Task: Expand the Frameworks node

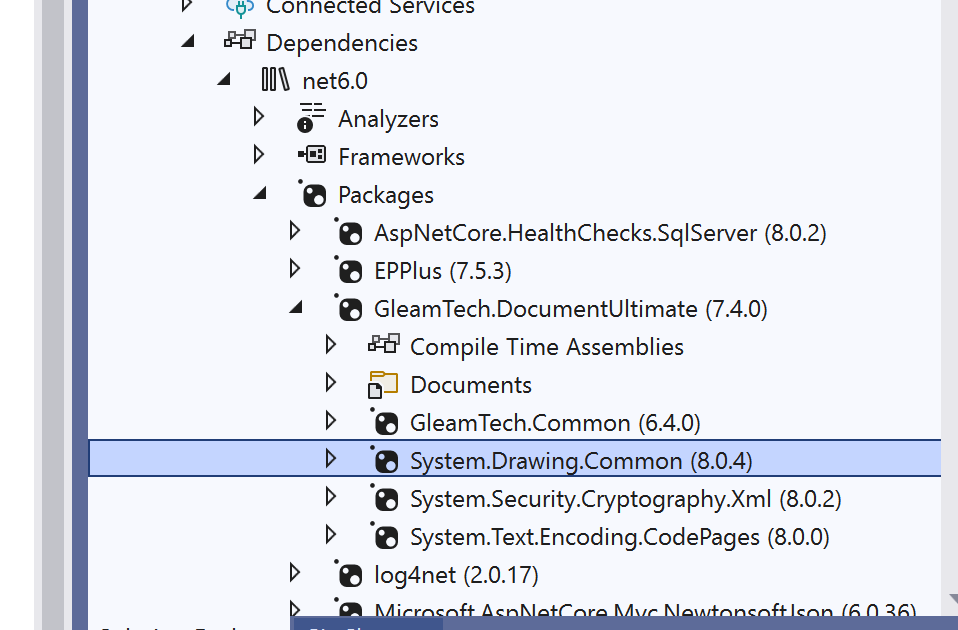Action: coord(259,155)
